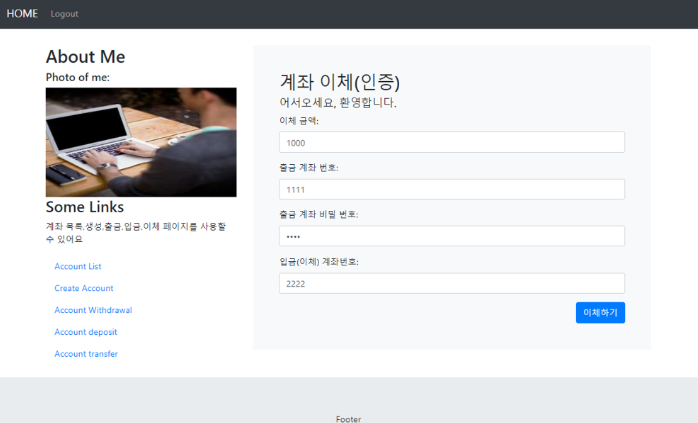The width and height of the screenshot is (698, 423).
Task: Click the Footer text
Action: tap(349, 419)
